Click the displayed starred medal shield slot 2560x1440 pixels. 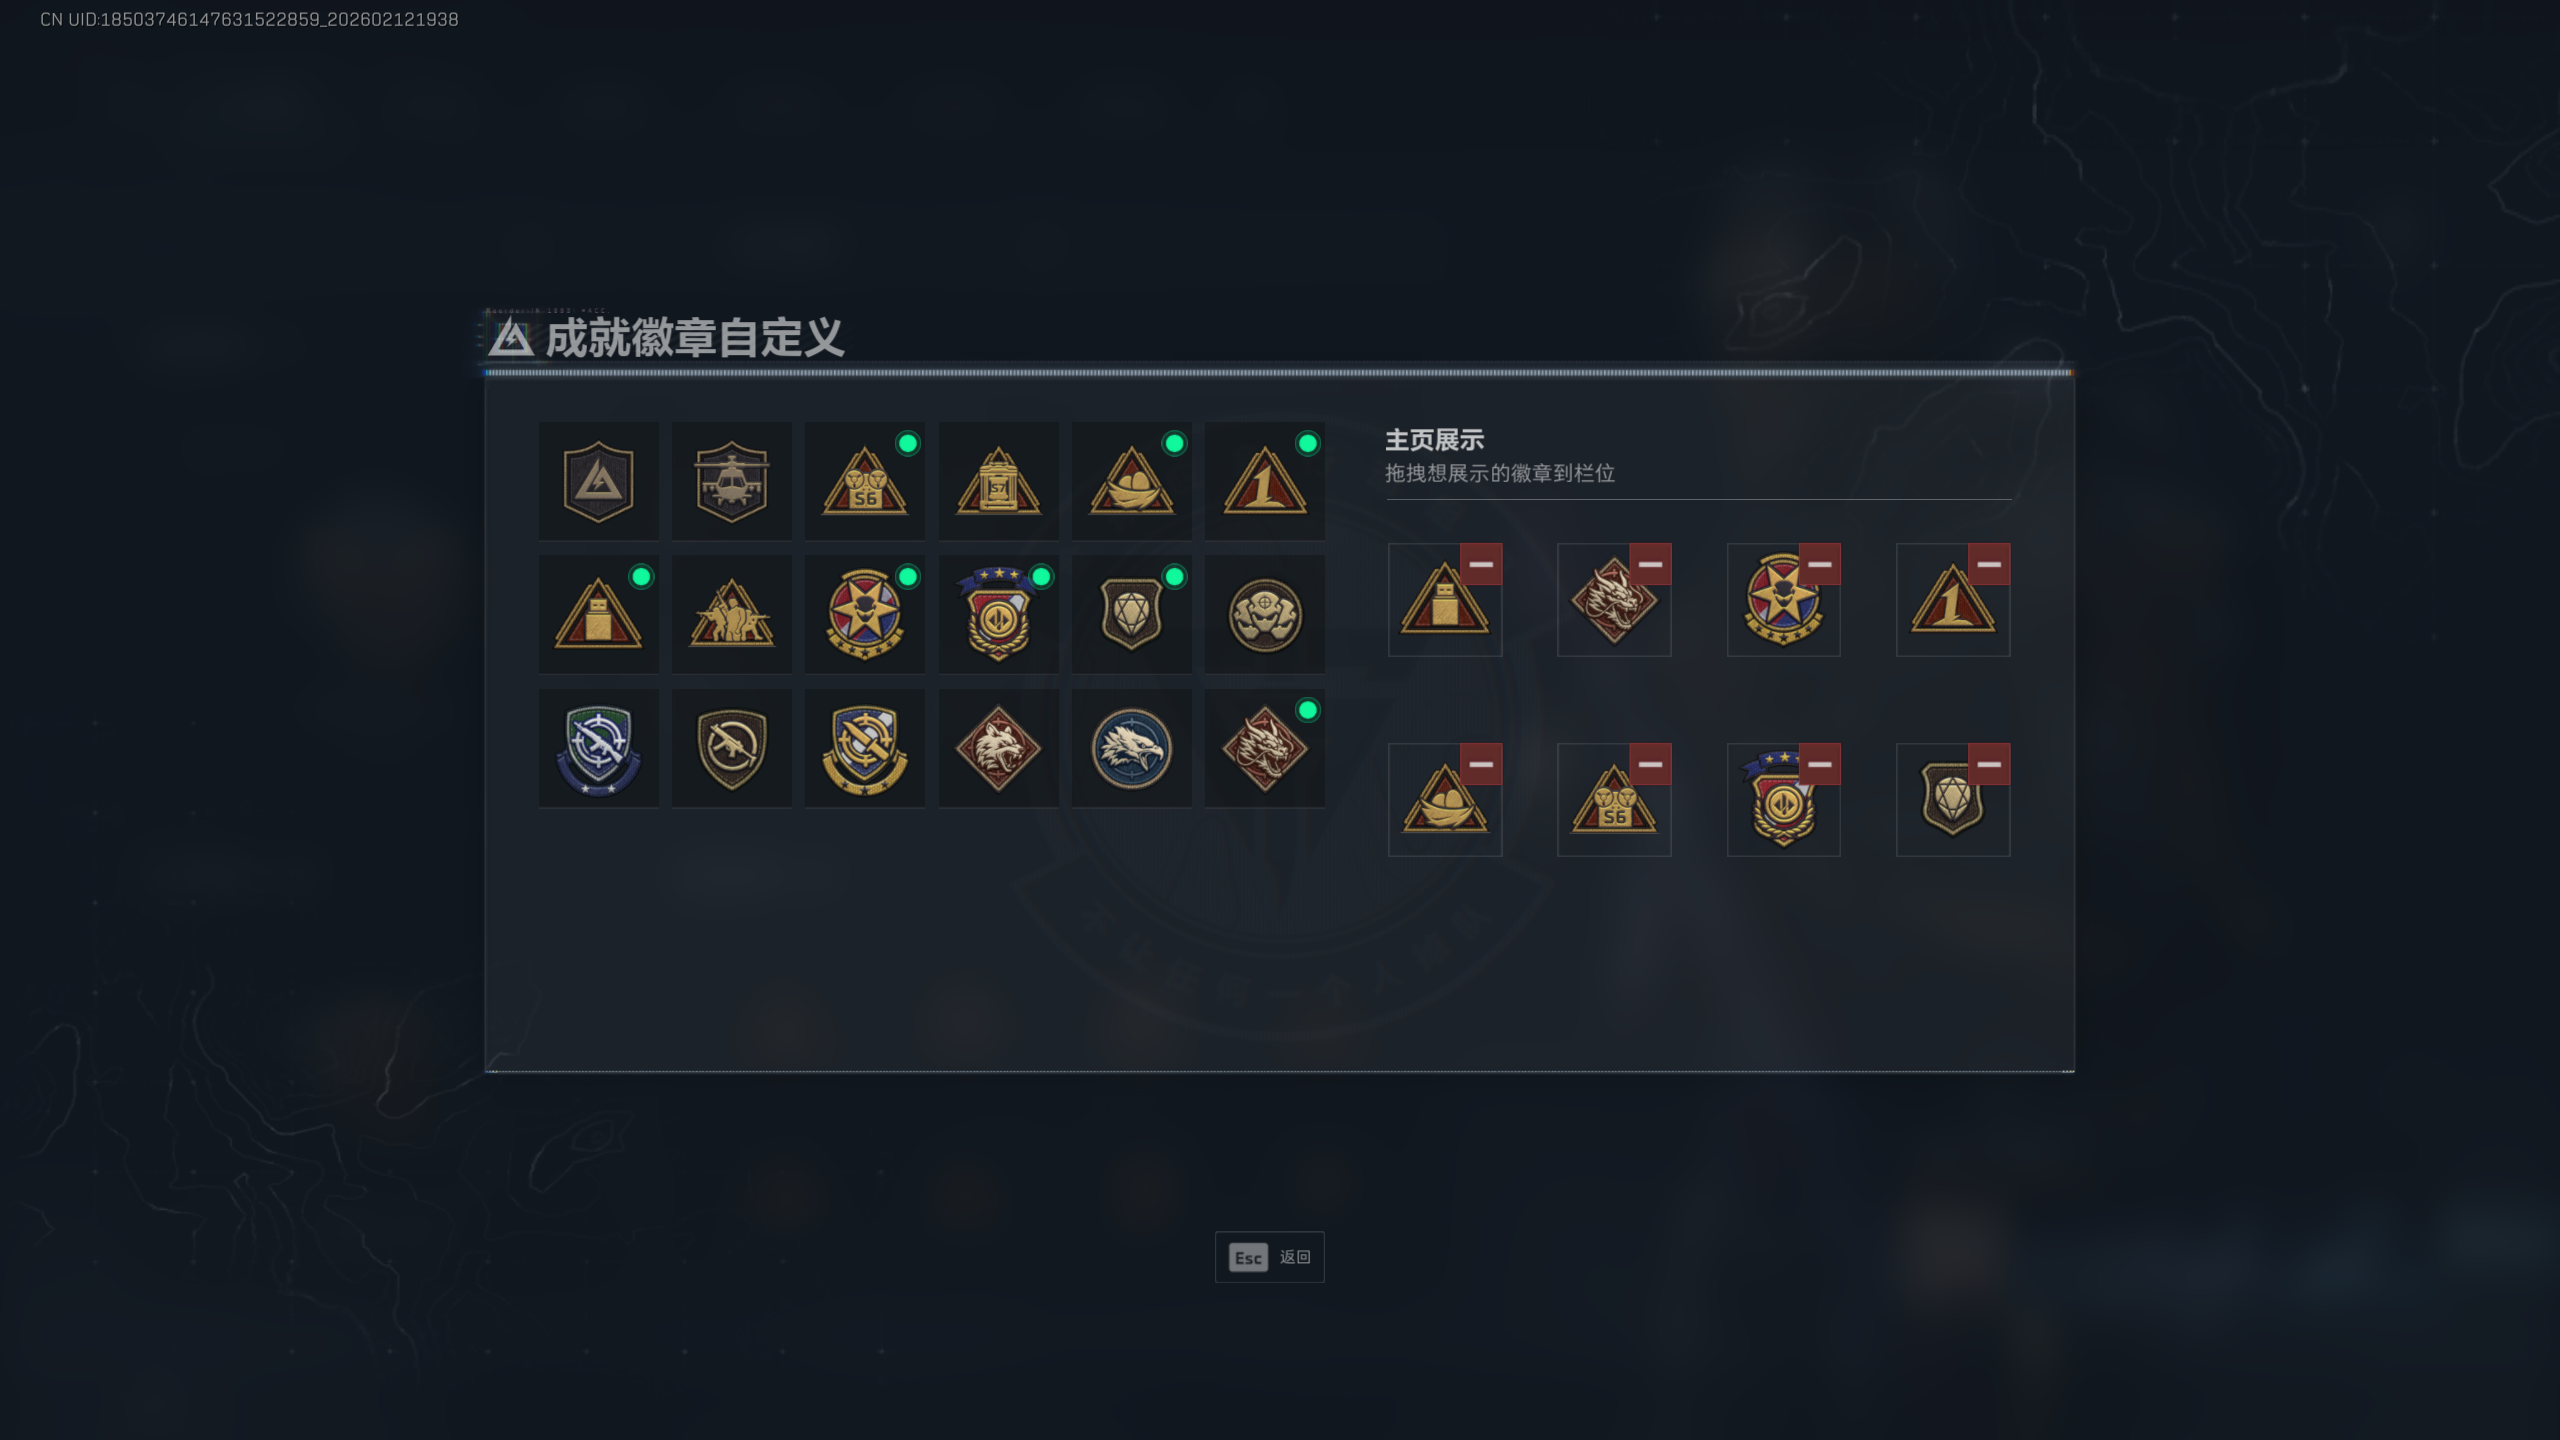pos(1783,800)
